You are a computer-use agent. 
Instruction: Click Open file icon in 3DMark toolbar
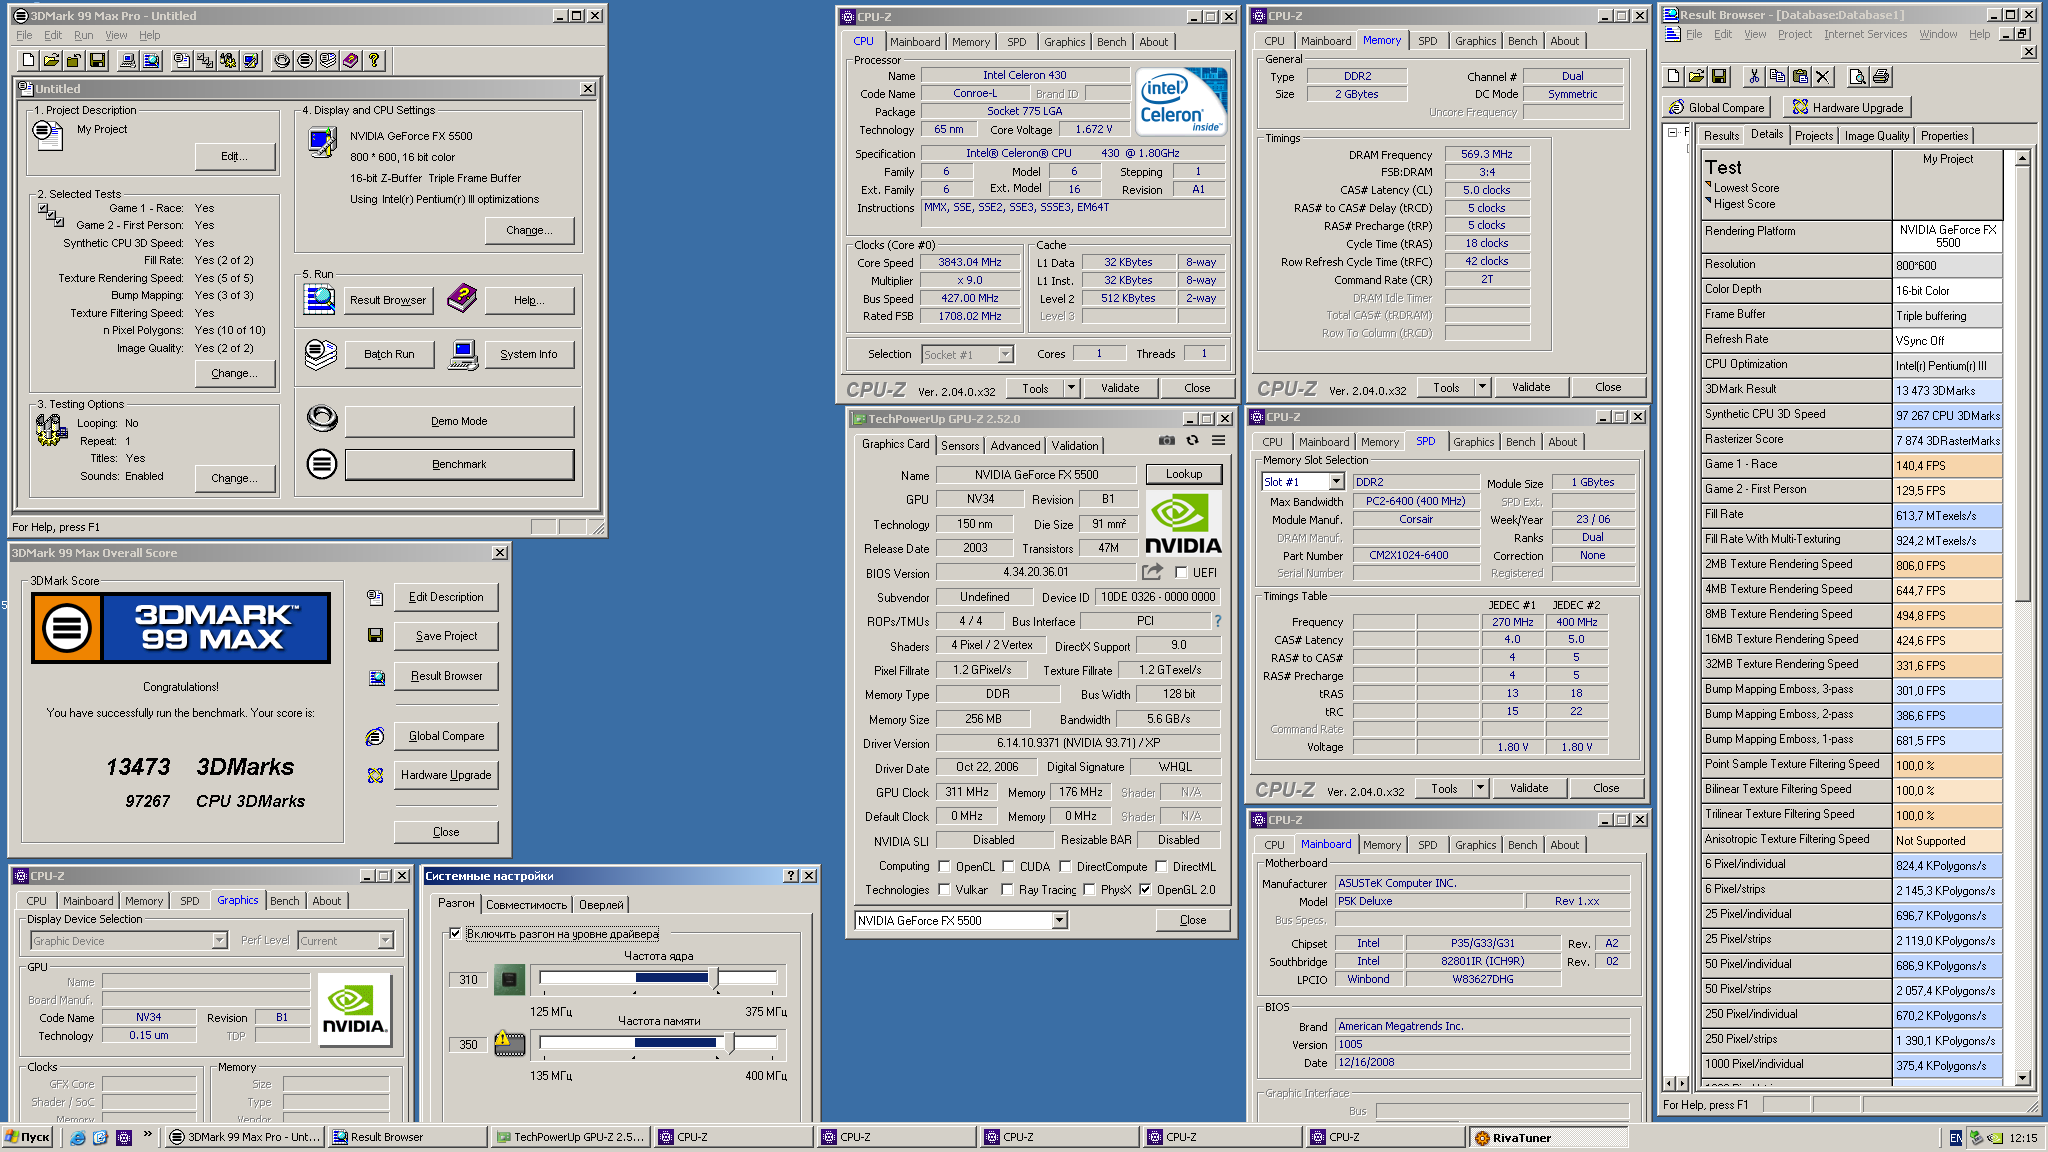51,61
